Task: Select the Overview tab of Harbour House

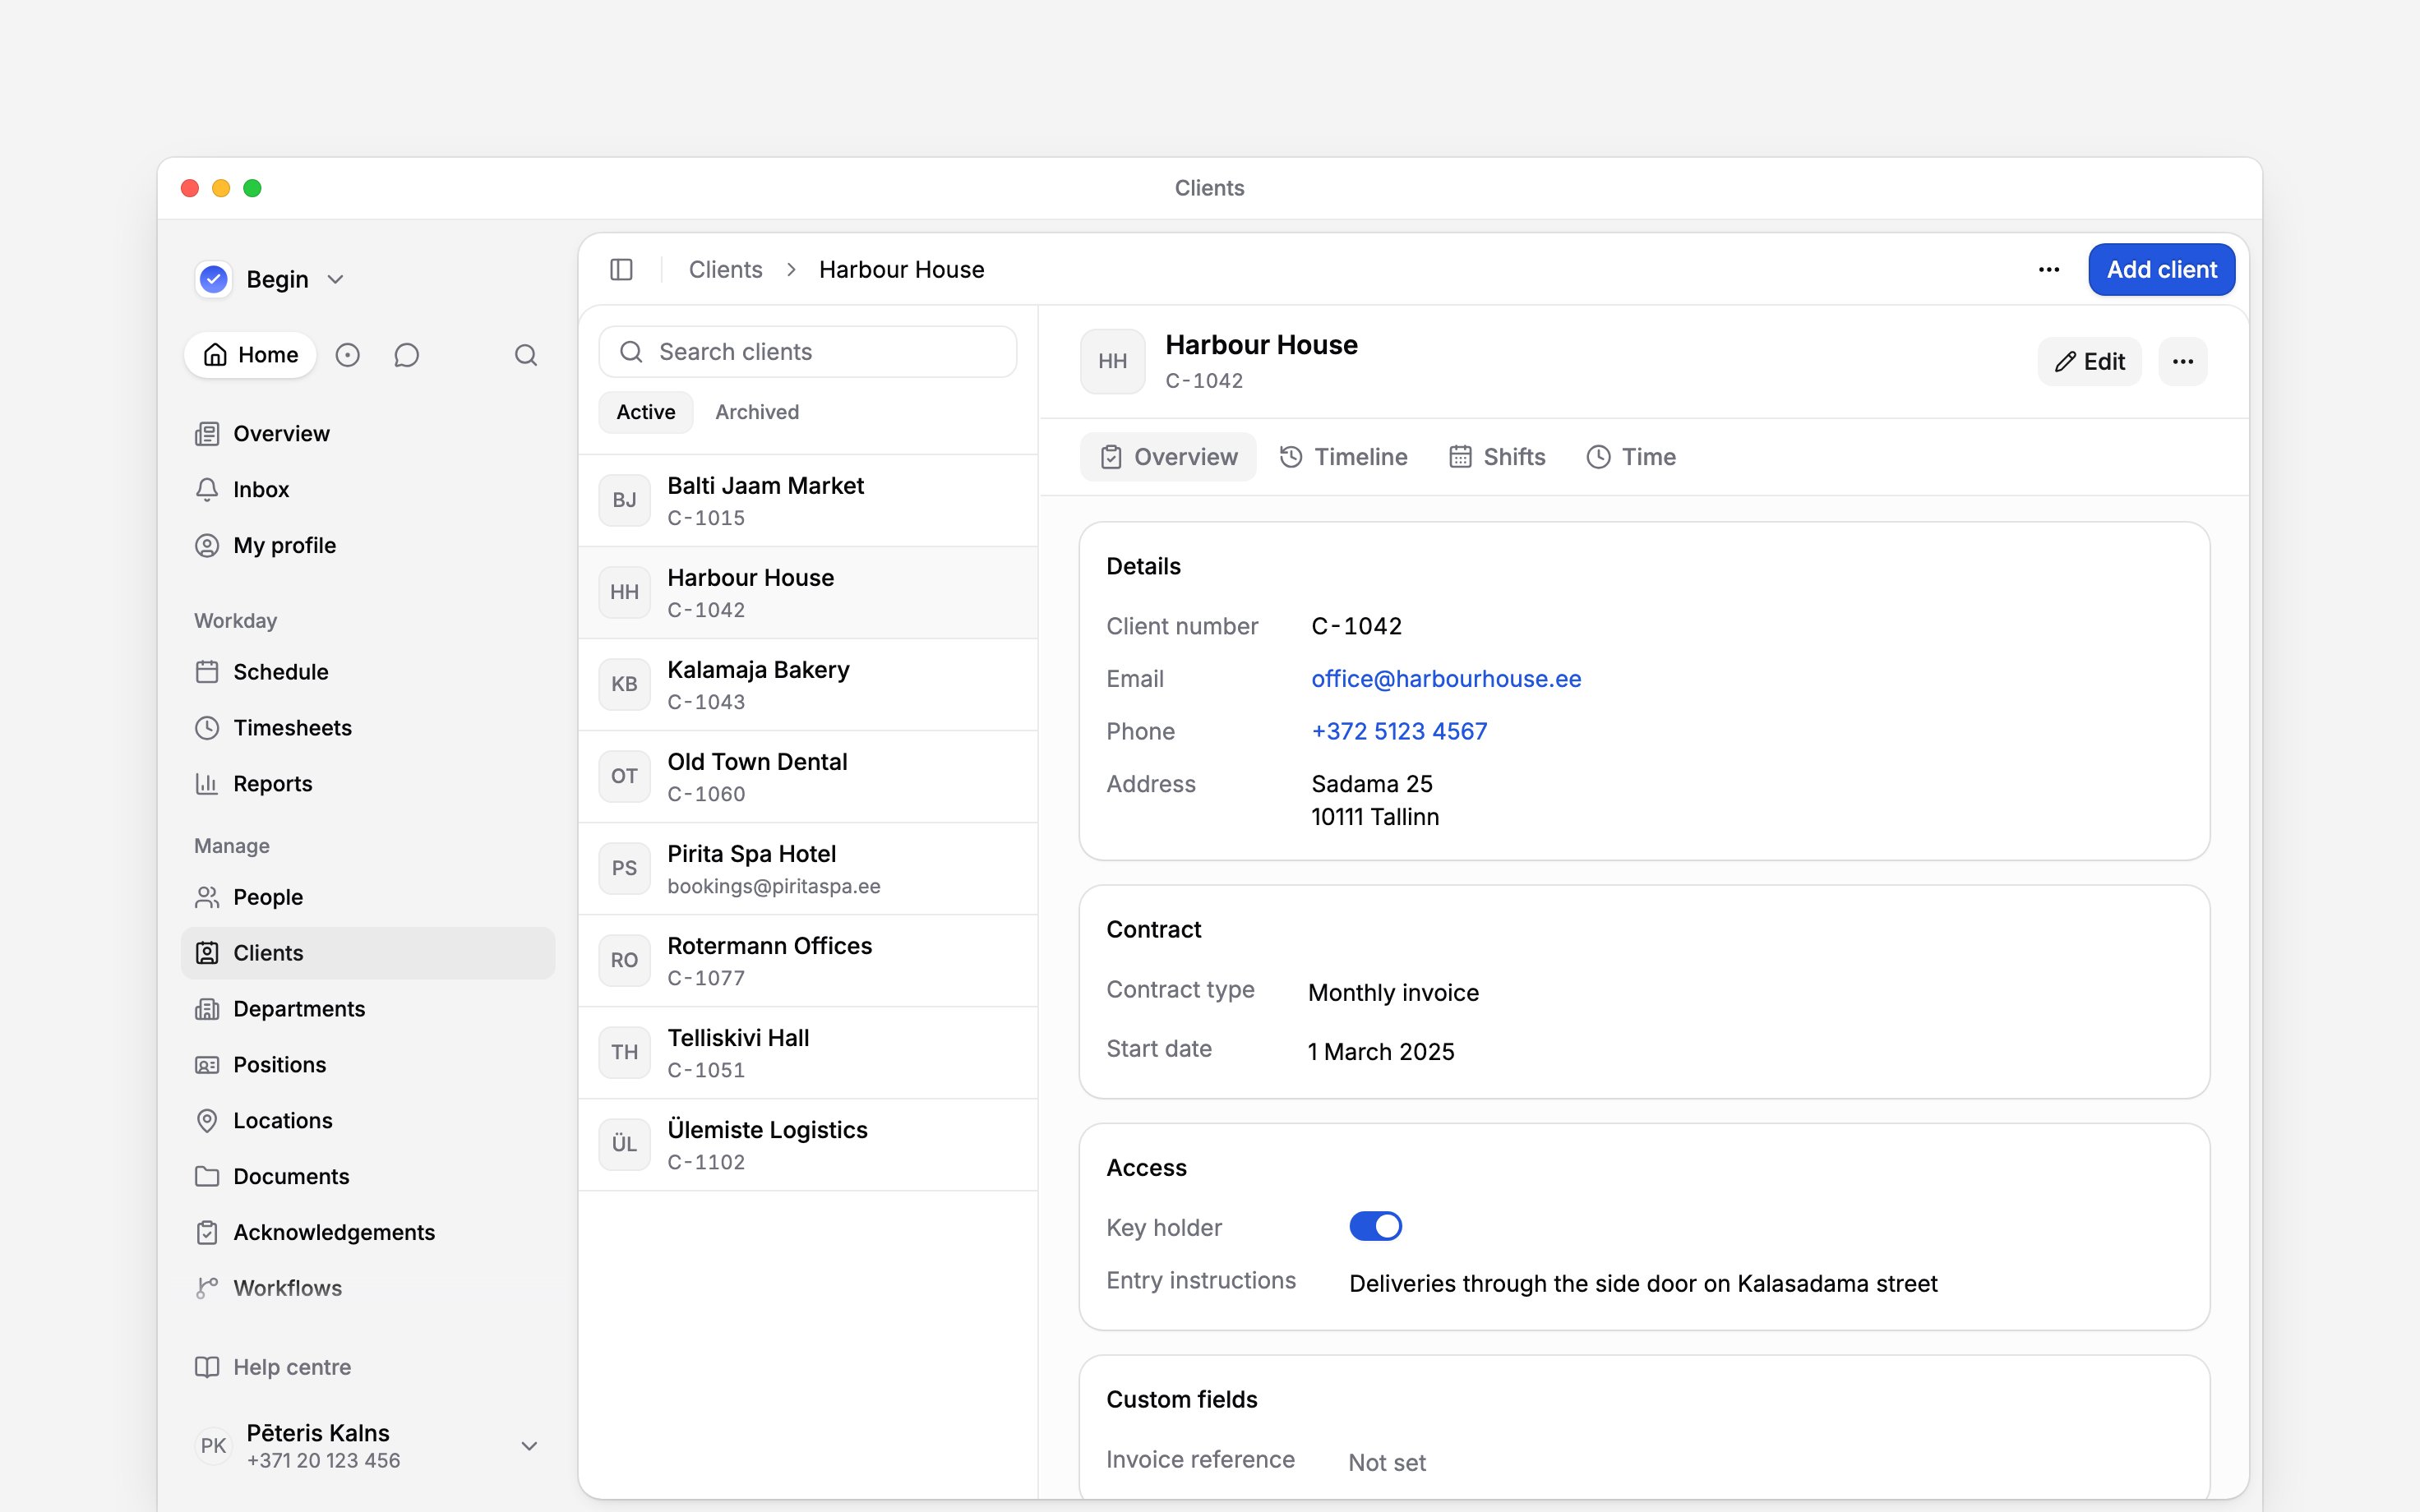Action: point(1168,457)
